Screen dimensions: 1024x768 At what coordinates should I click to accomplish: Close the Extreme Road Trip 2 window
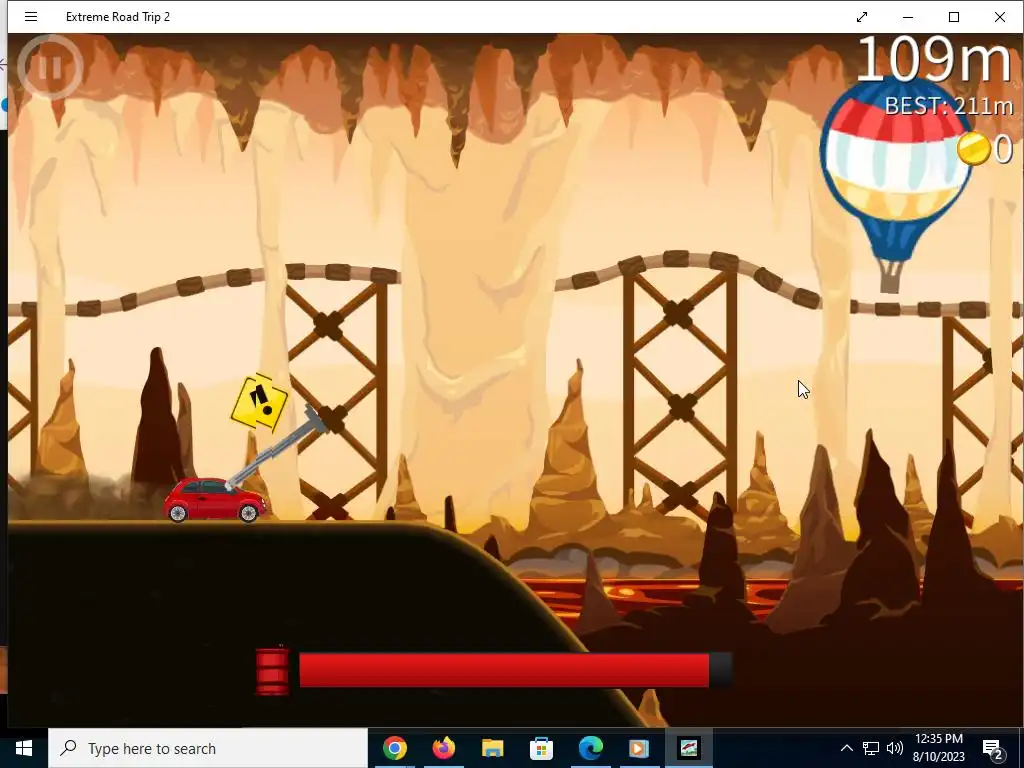point(1000,17)
